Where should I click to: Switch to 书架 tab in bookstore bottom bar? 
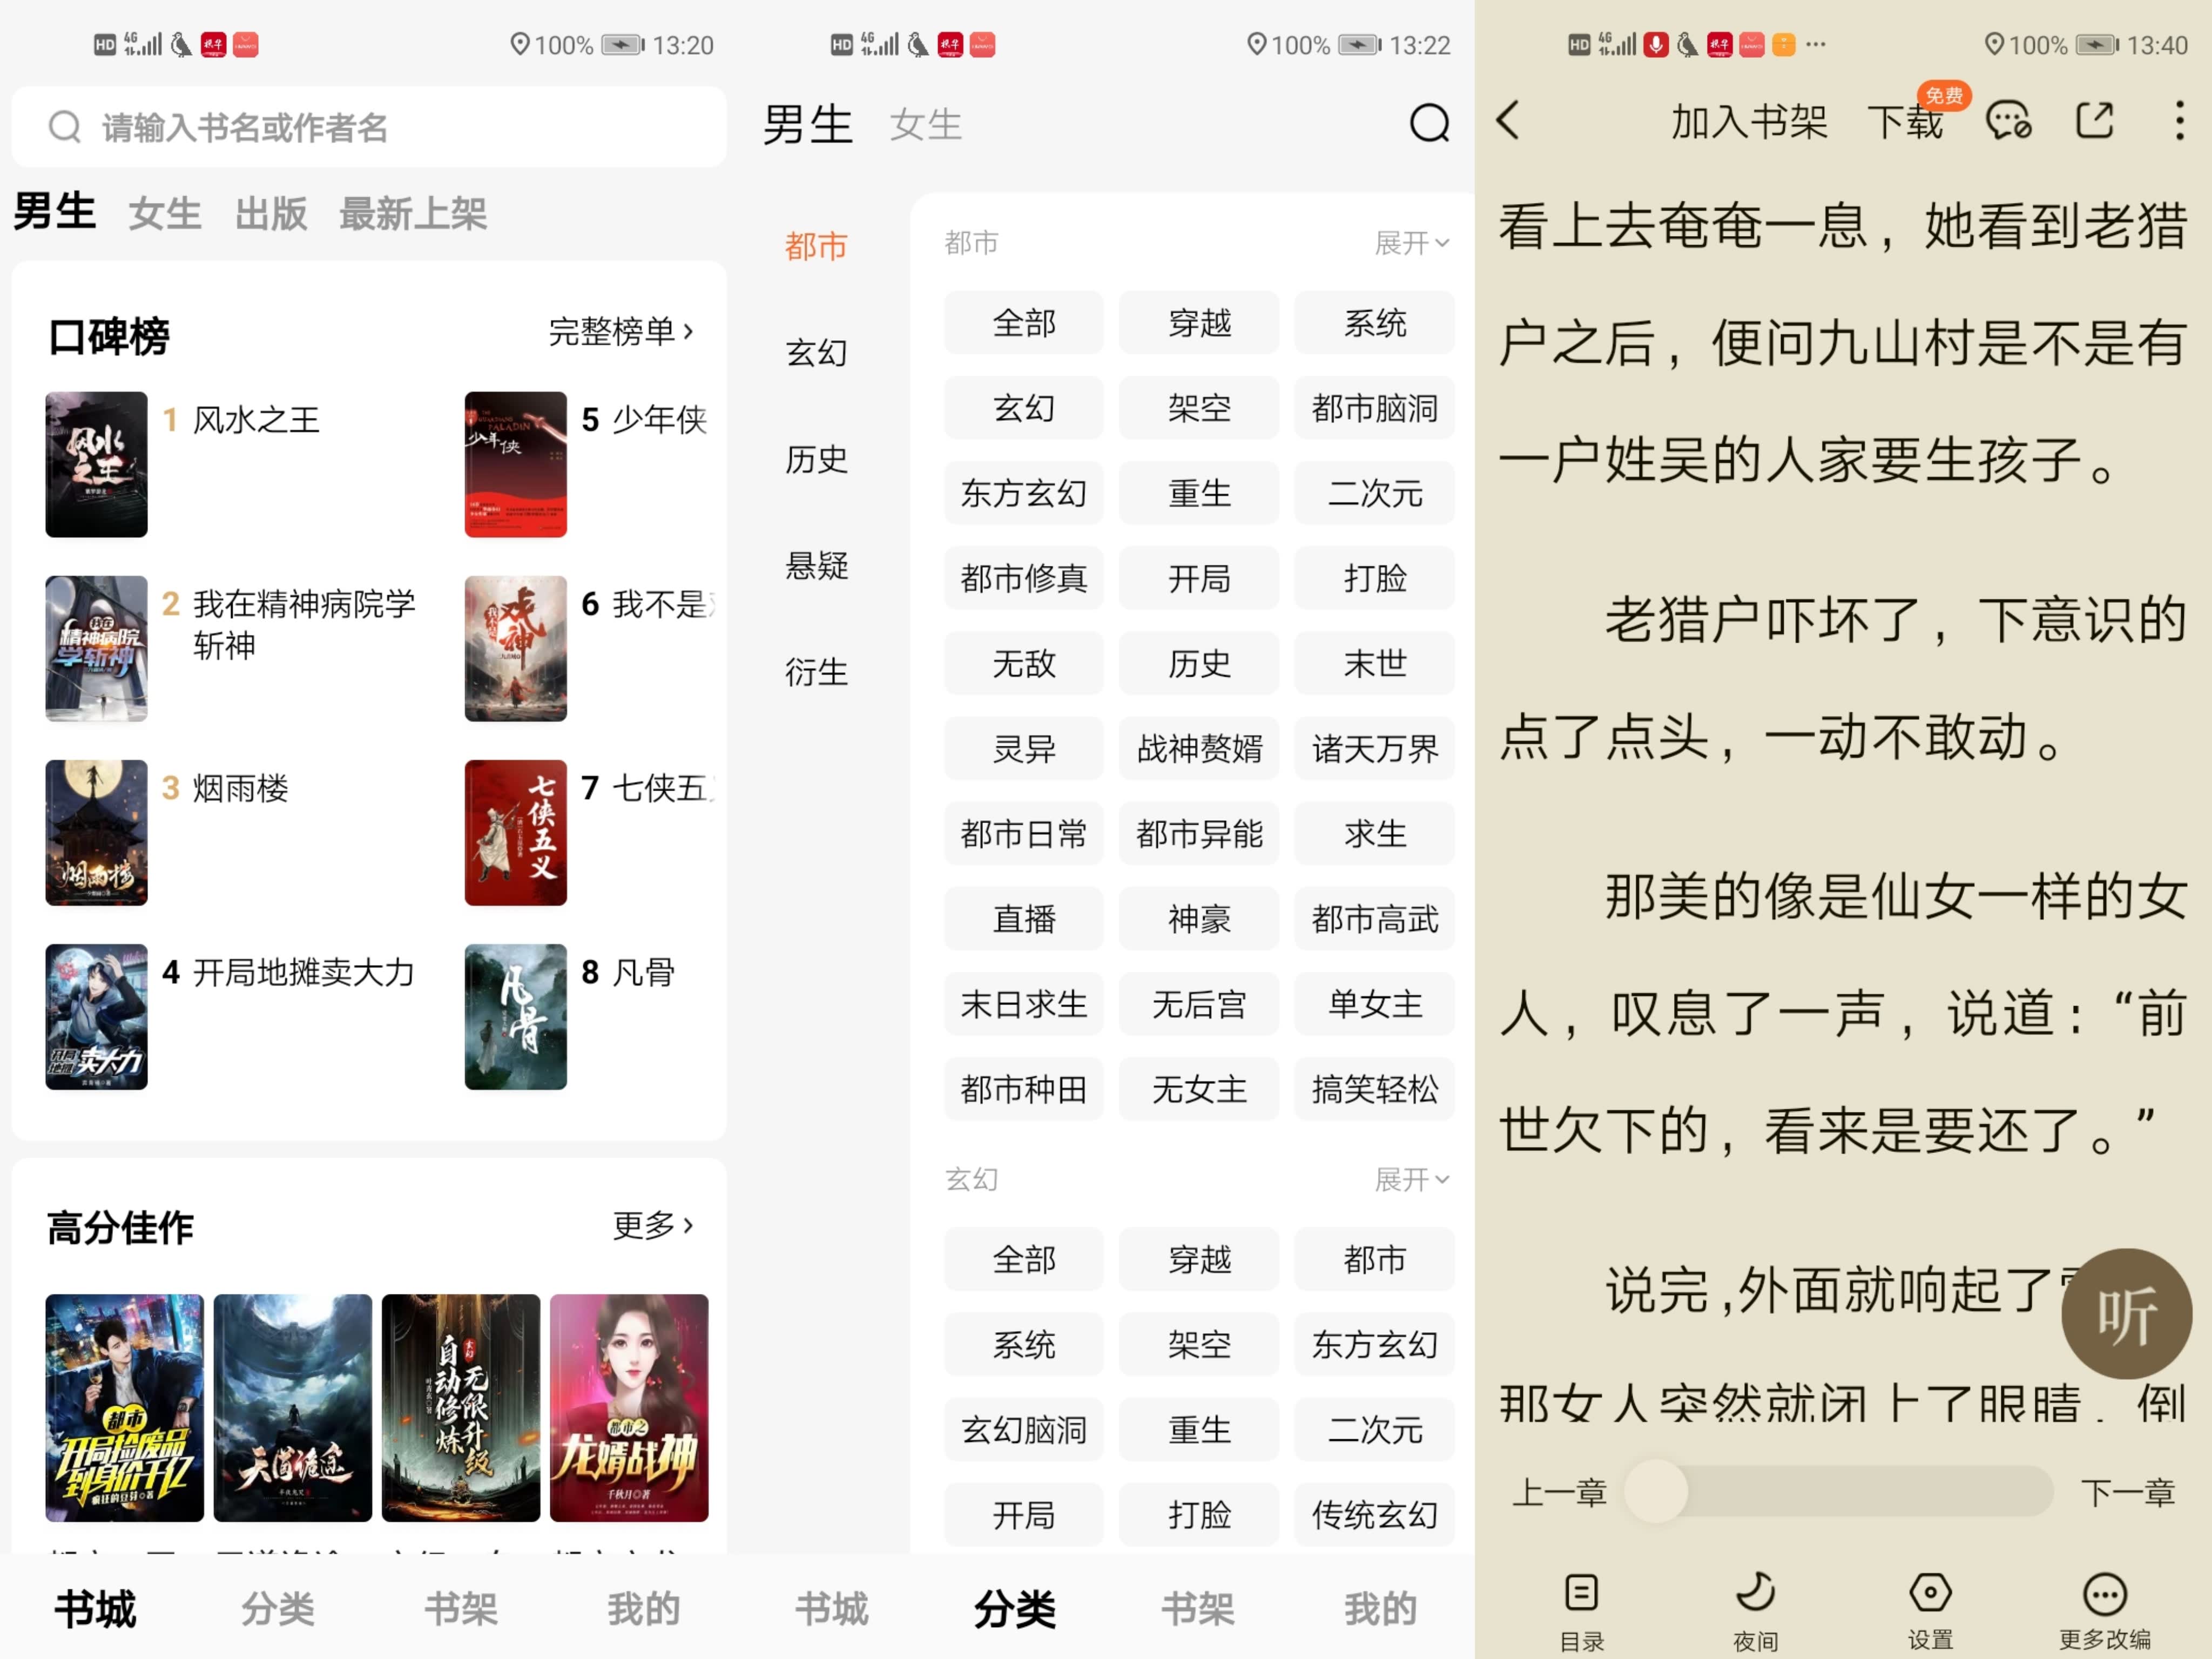(461, 1609)
